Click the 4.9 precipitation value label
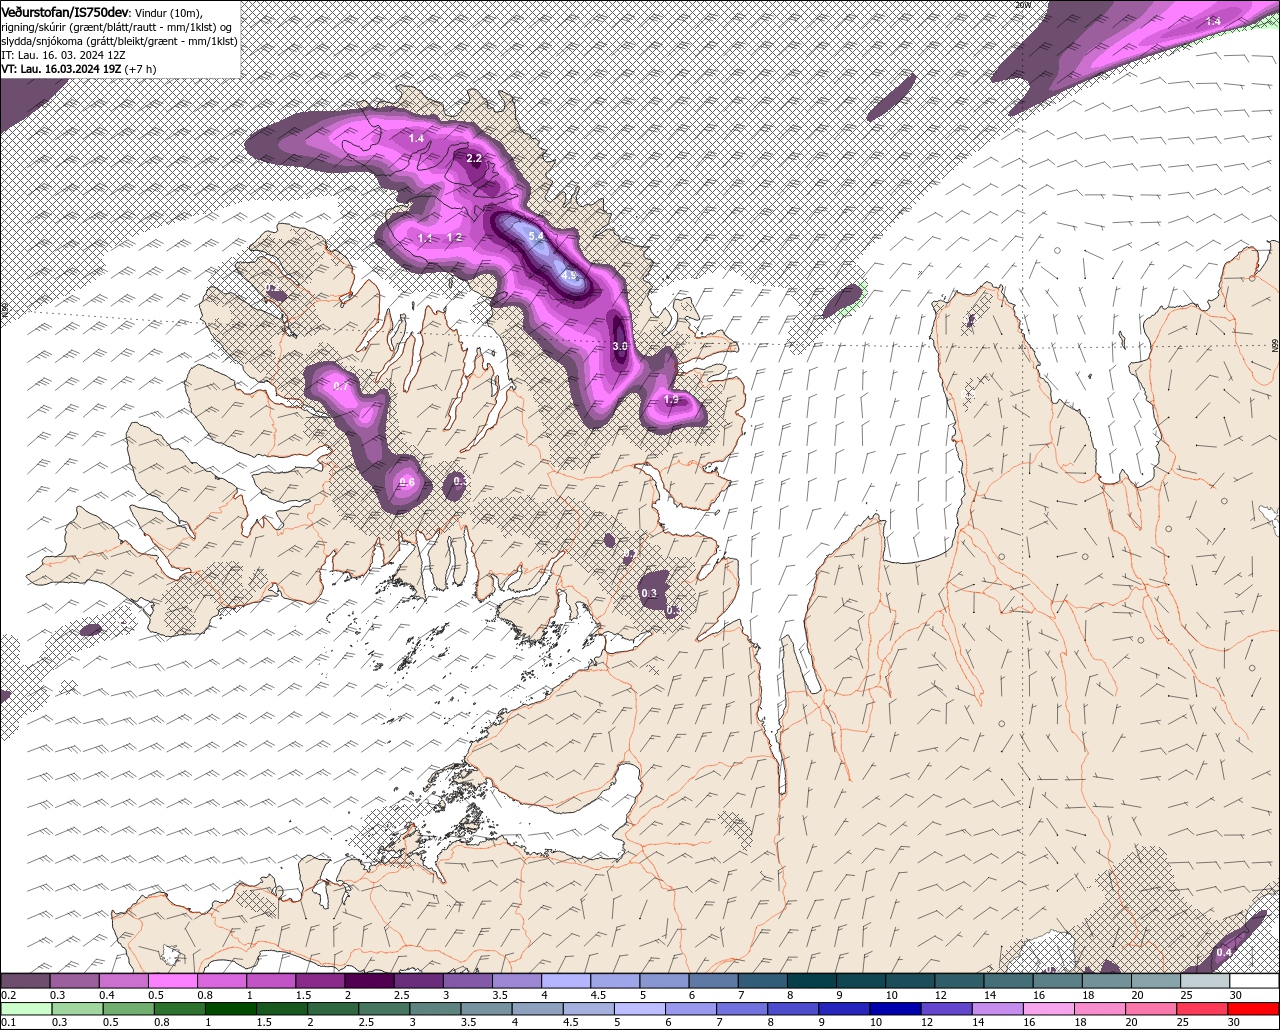This screenshot has width=1280, height=1030. (569, 275)
